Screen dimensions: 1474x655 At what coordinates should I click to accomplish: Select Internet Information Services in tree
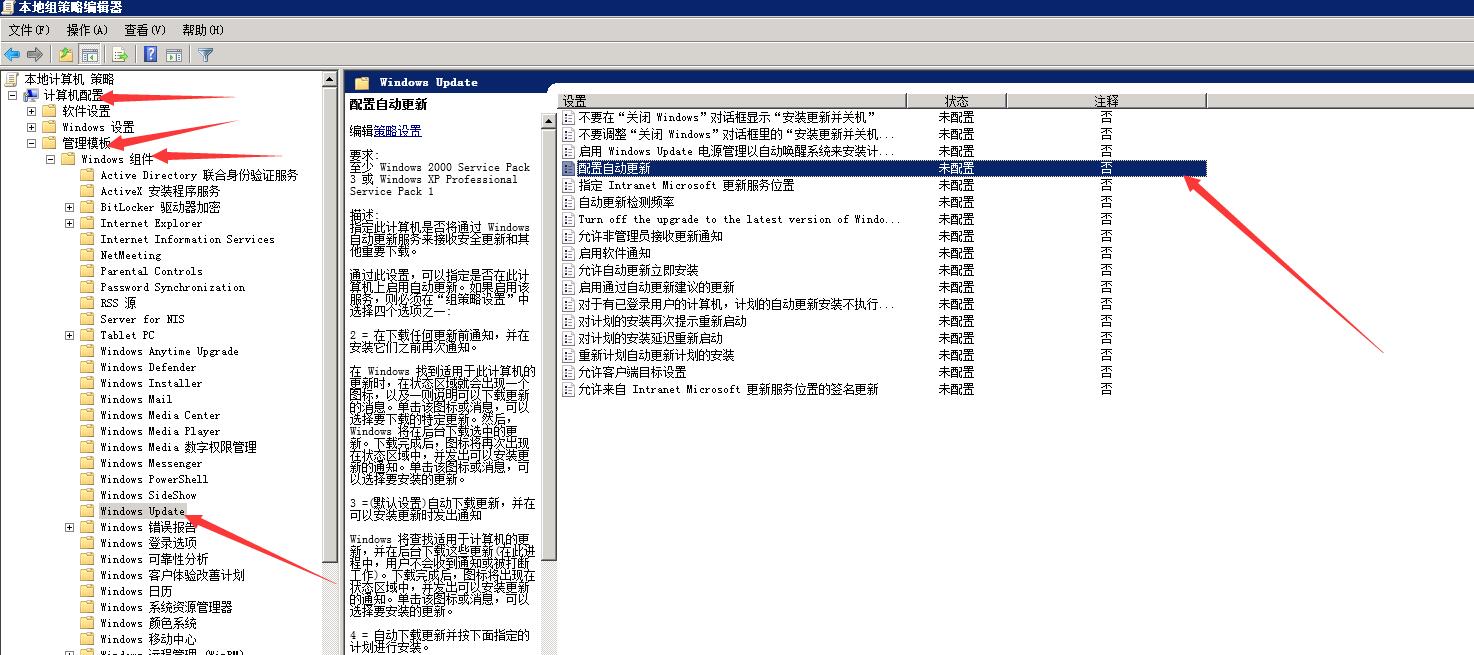tap(187, 239)
